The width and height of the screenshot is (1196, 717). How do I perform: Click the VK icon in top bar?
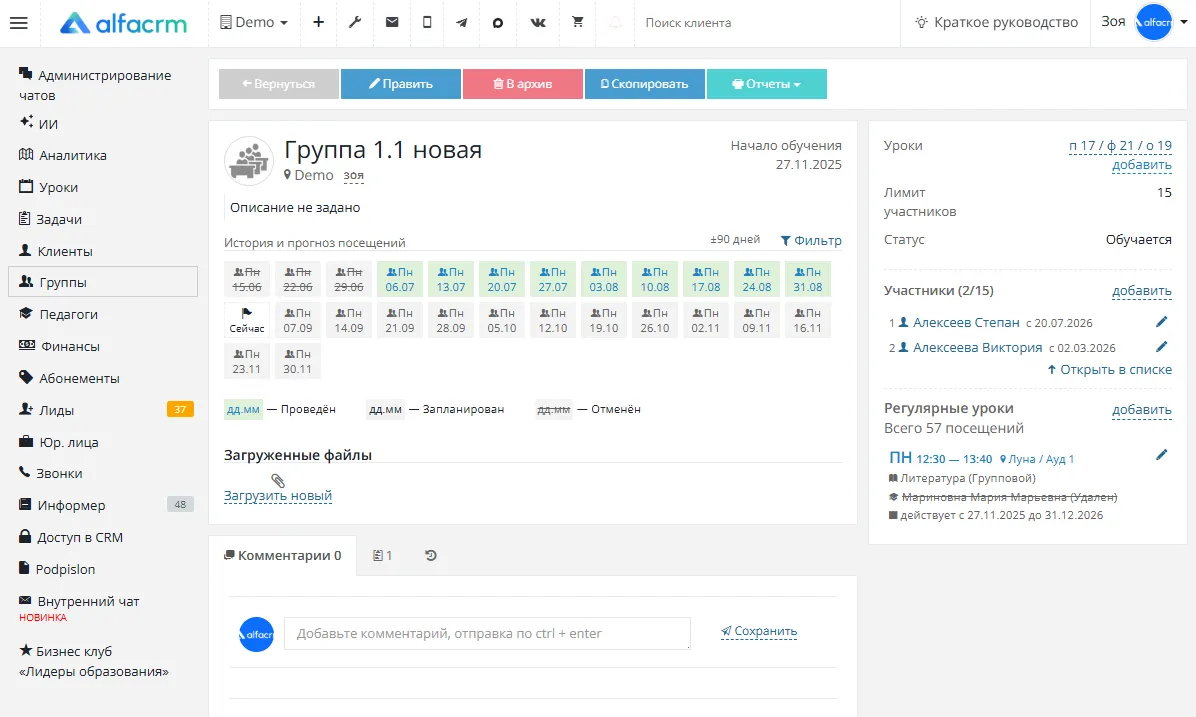(538, 22)
